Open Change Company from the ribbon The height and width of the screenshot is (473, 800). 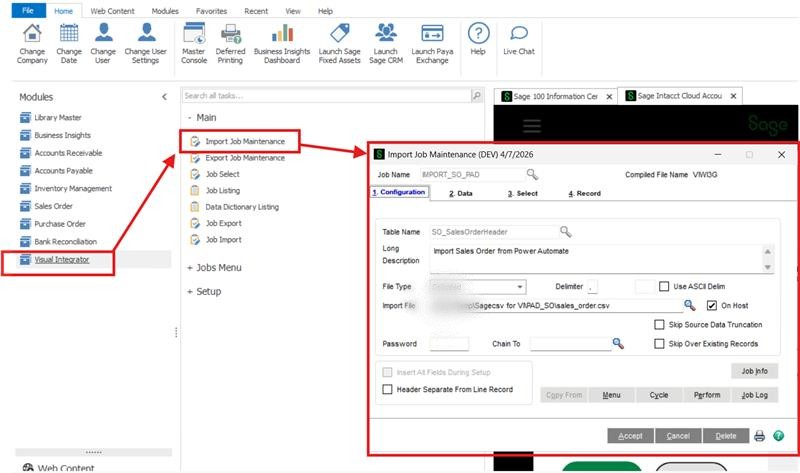coord(32,43)
